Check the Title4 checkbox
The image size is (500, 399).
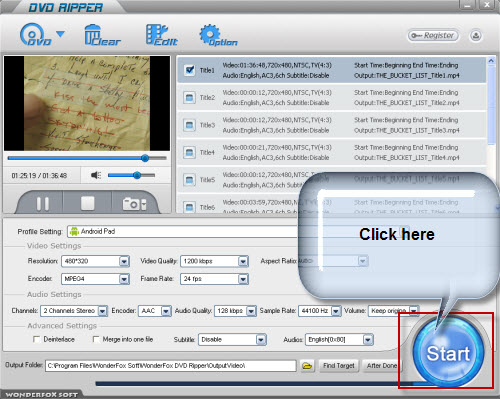[x=189, y=152]
